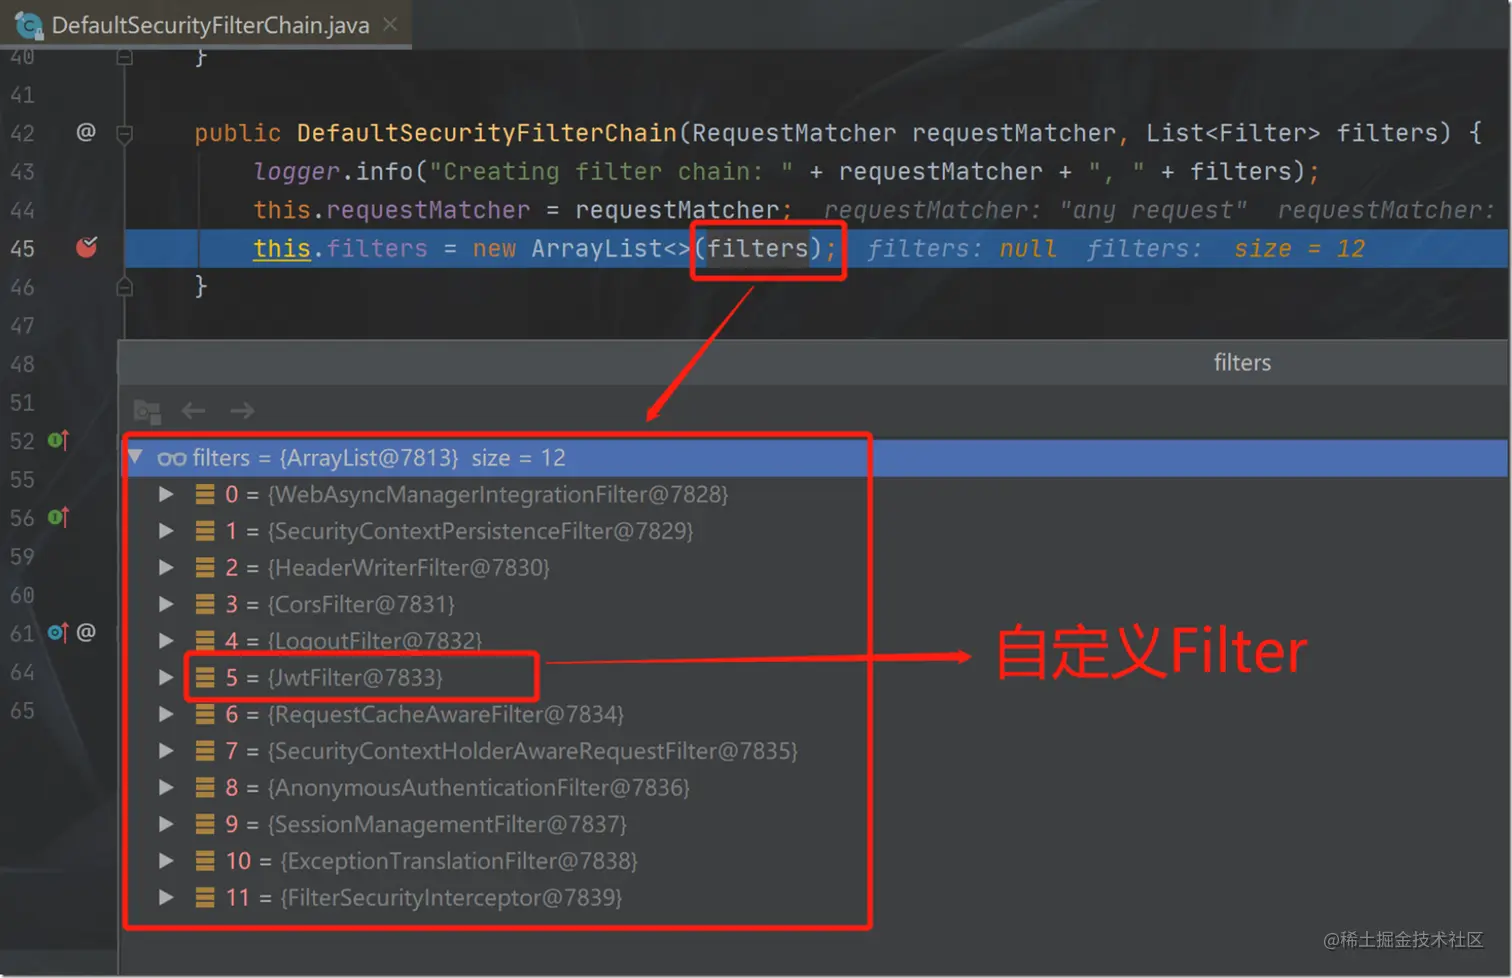
Task: Click the filters popup title bar
Action: click(813, 362)
